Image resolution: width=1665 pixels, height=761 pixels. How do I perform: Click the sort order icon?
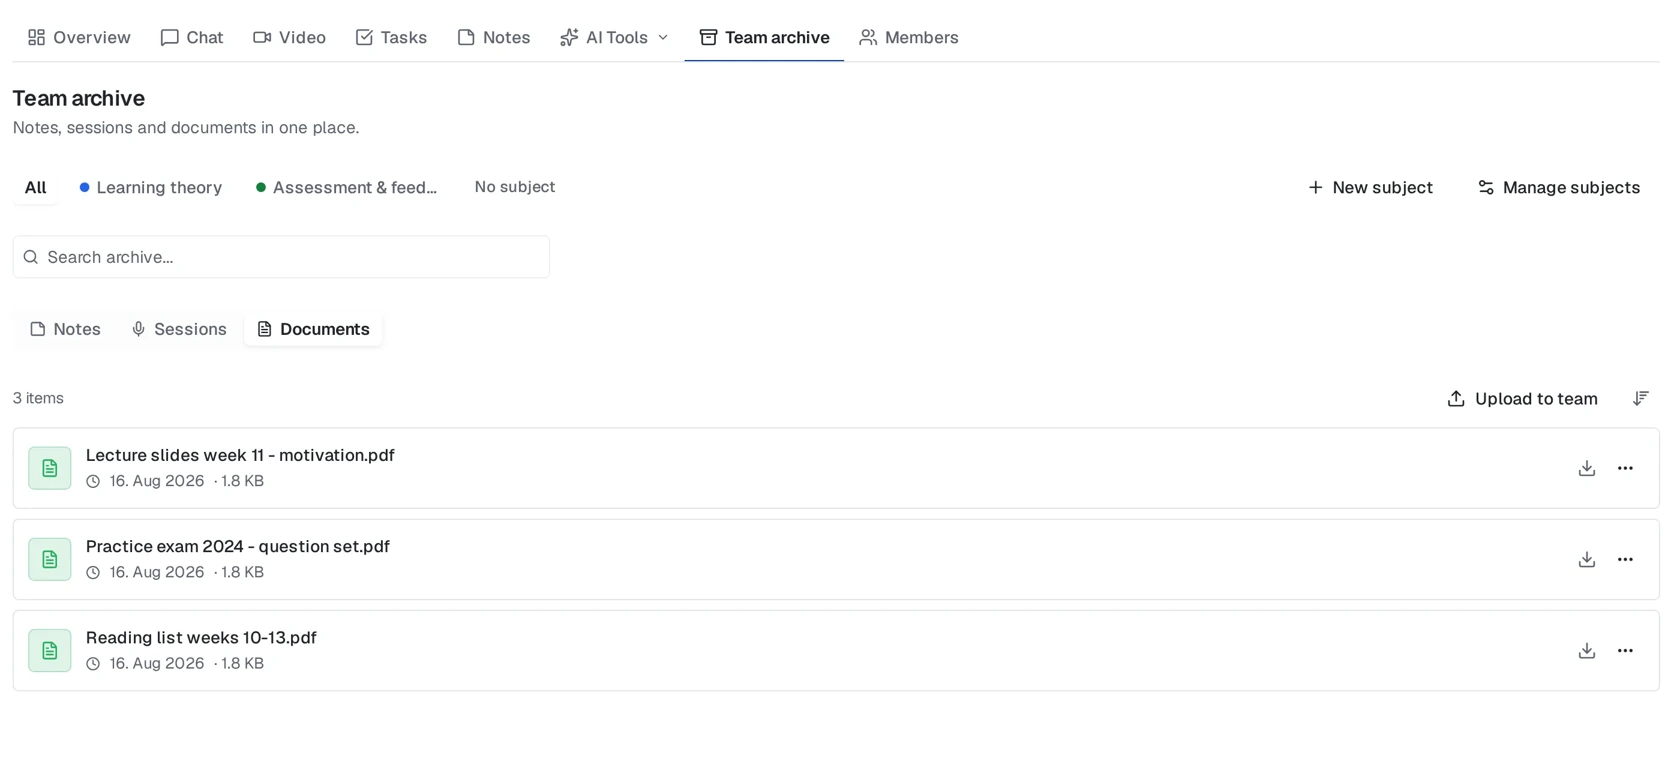(x=1640, y=398)
